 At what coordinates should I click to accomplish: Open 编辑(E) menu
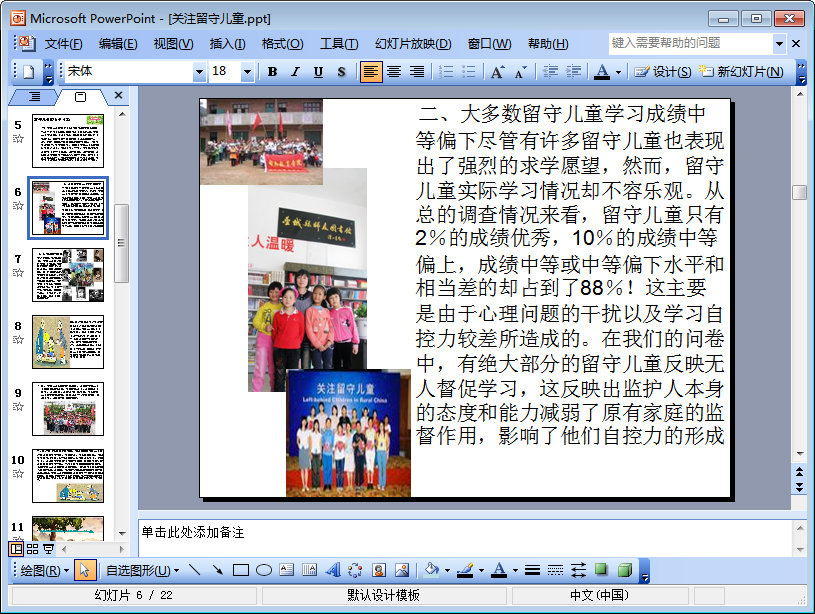pos(118,44)
